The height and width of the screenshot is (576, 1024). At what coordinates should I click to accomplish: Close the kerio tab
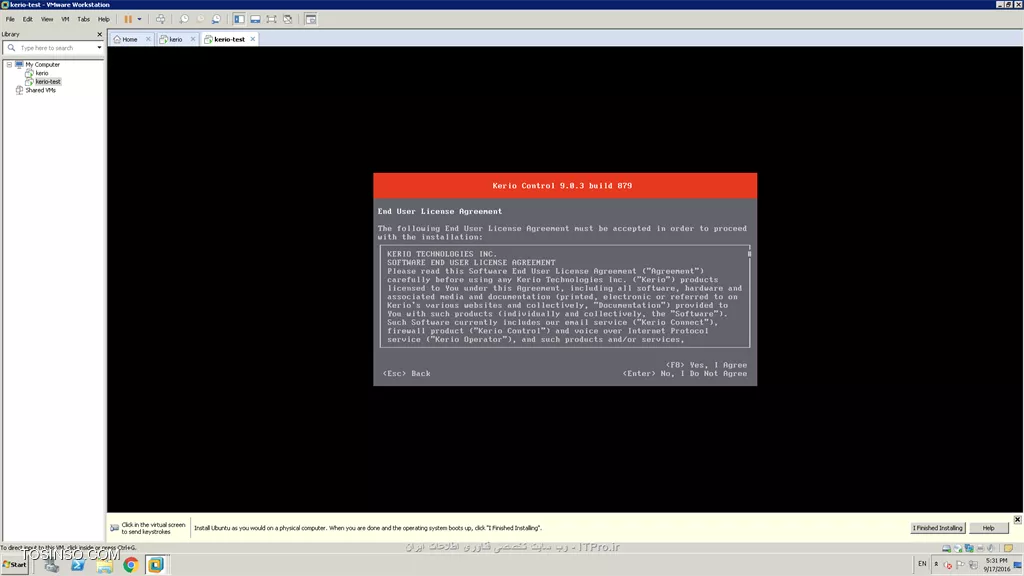[x=193, y=39]
